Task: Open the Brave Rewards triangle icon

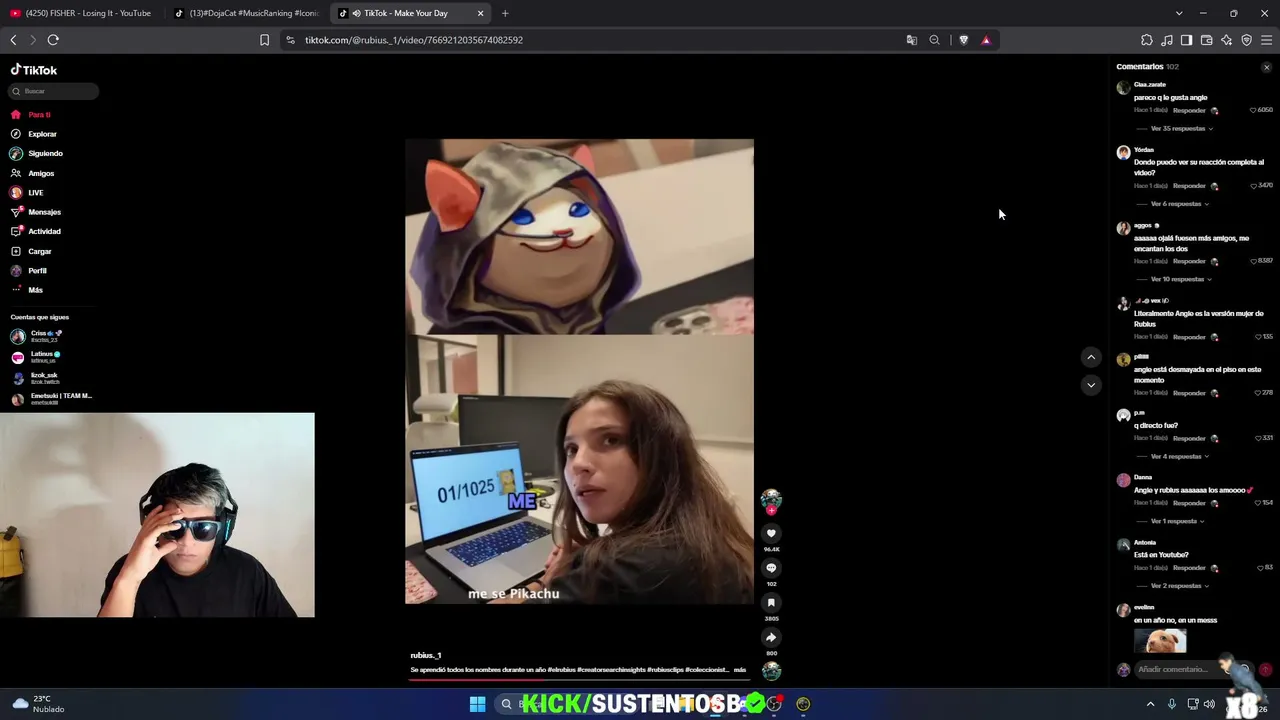Action: click(x=986, y=40)
